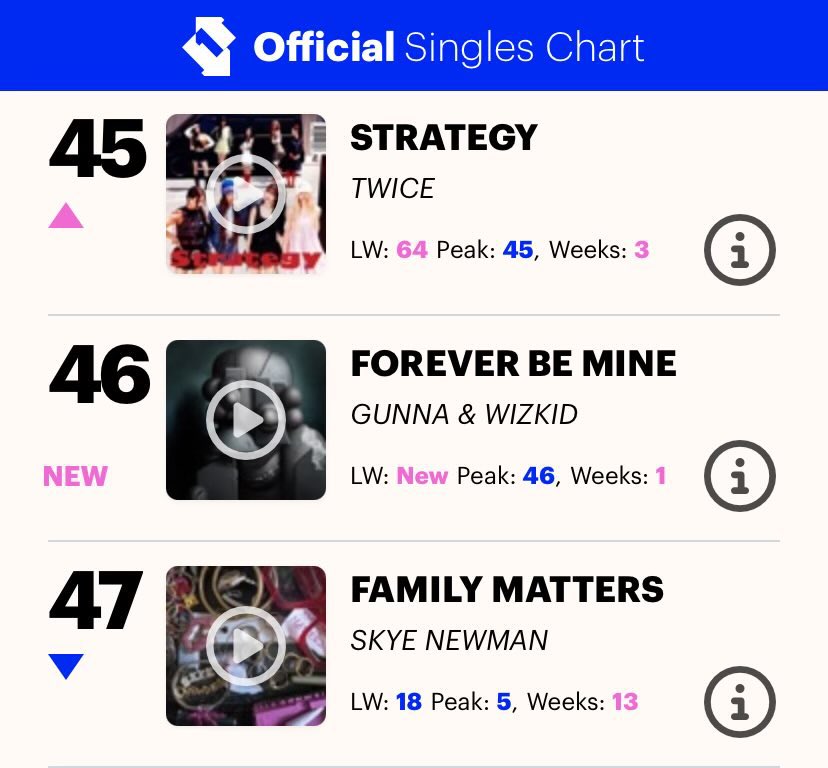This screenshot has height=768, width=828.
Task: Open info for Family Matters
Action: coord(739,702)
